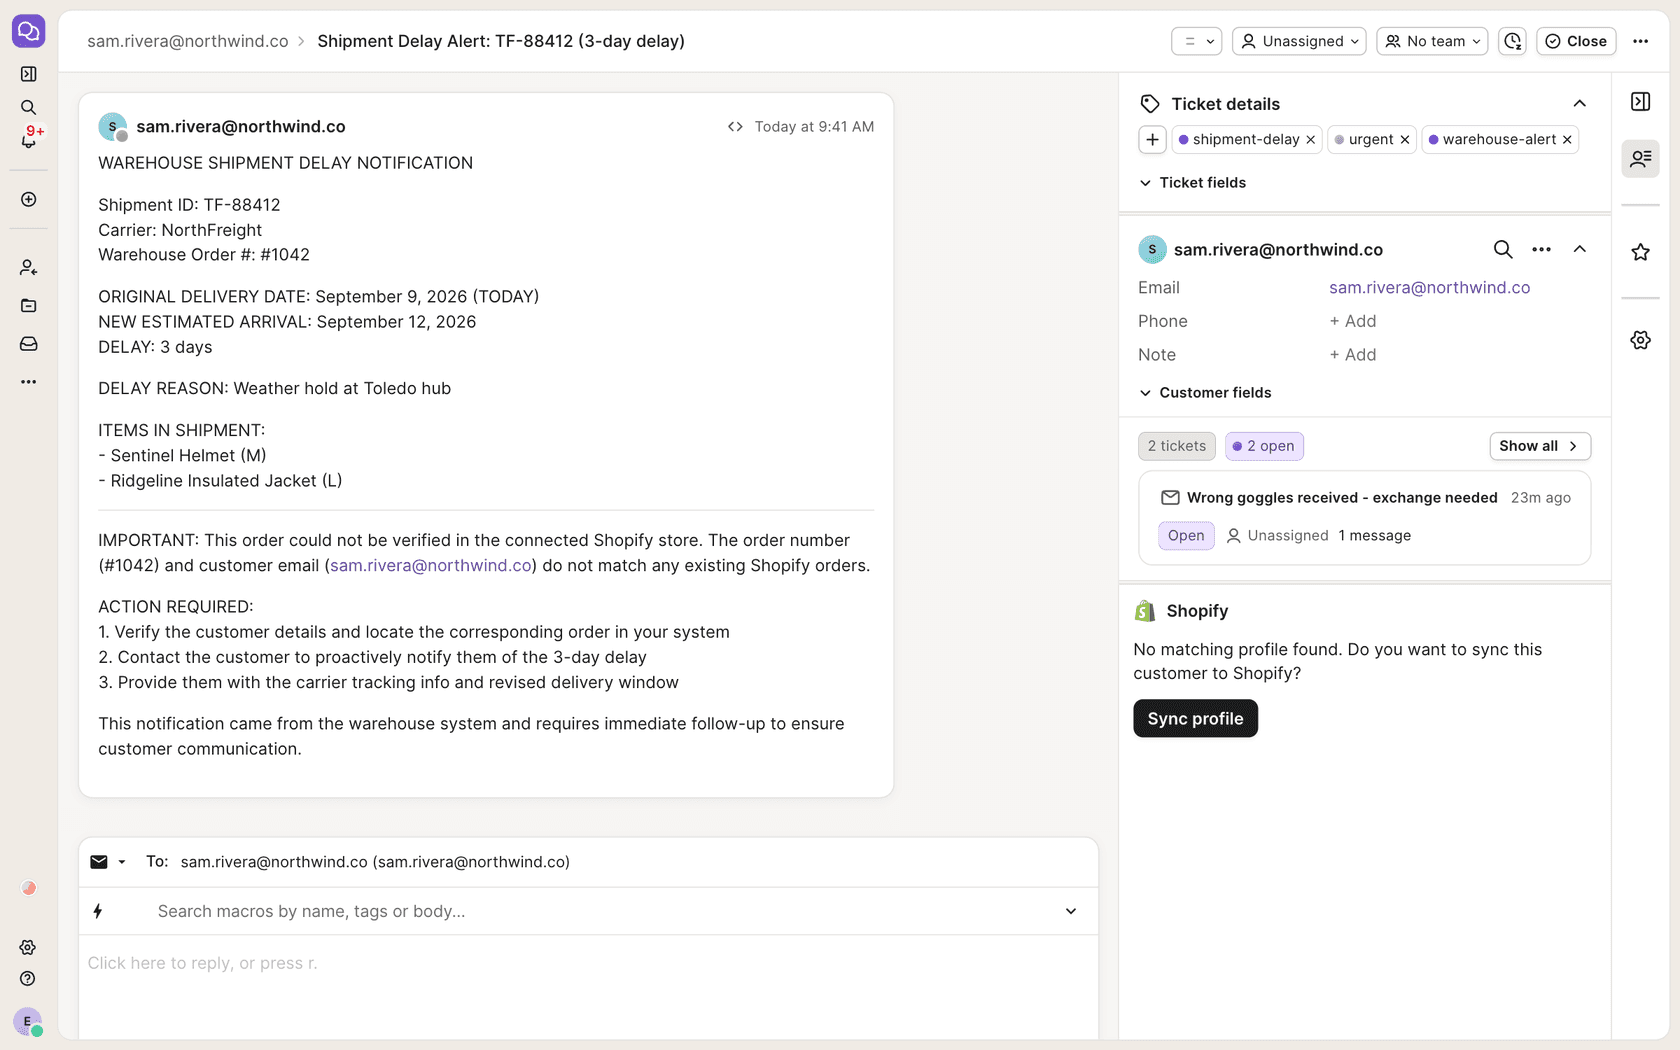Open customer options ellipsis next to sam.rivera
The width and height of the screenshot is (1680, 1050).
[1541, 250]
